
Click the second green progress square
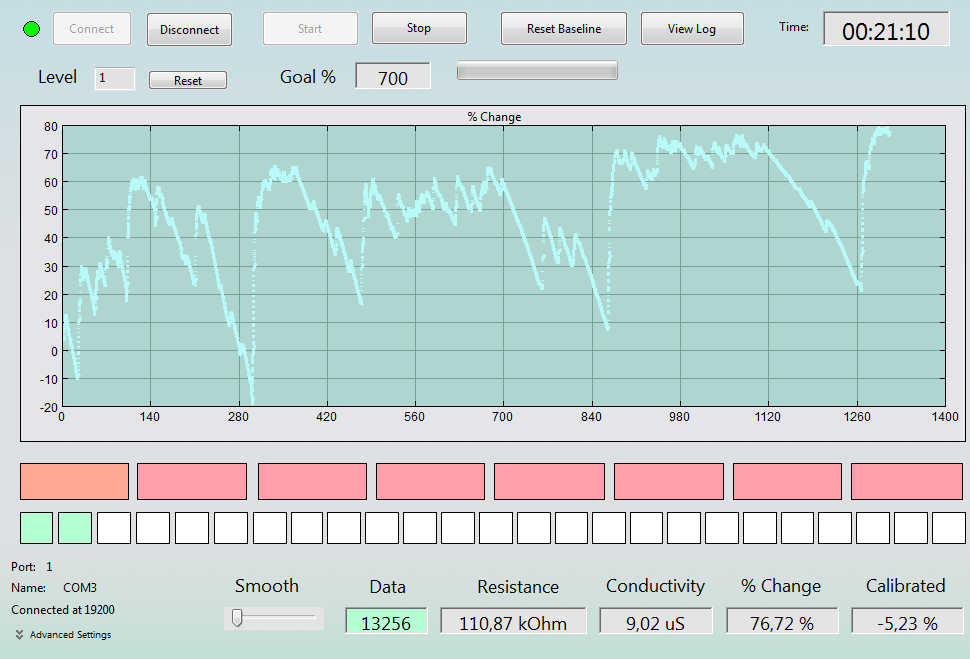pos(75,528)
